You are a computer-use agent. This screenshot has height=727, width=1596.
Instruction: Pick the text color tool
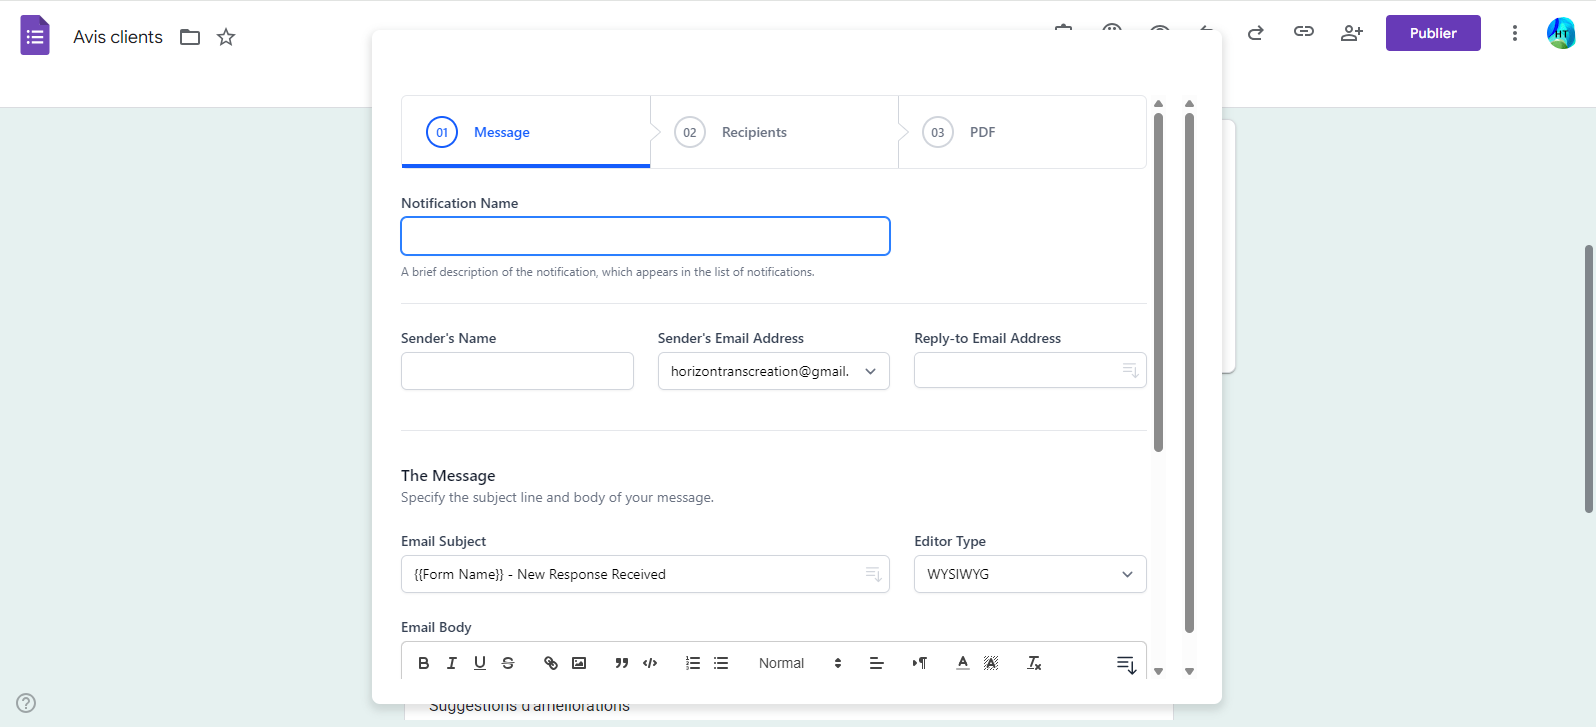[x=963, y=663]
